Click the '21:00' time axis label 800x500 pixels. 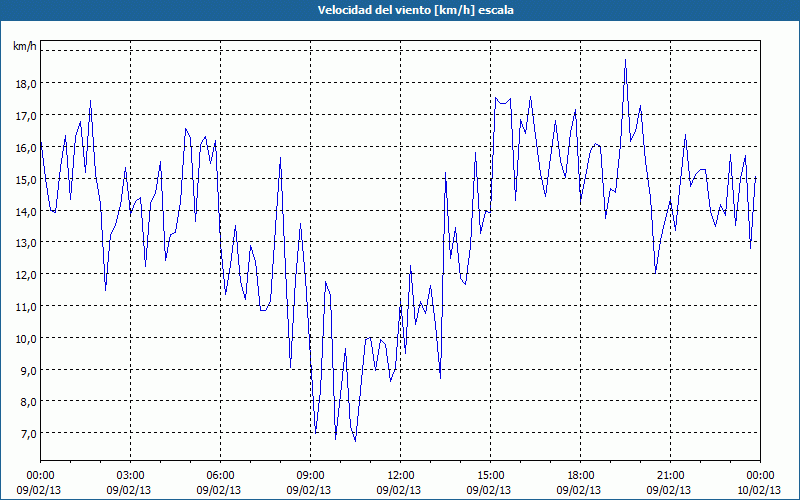point(670,476)
